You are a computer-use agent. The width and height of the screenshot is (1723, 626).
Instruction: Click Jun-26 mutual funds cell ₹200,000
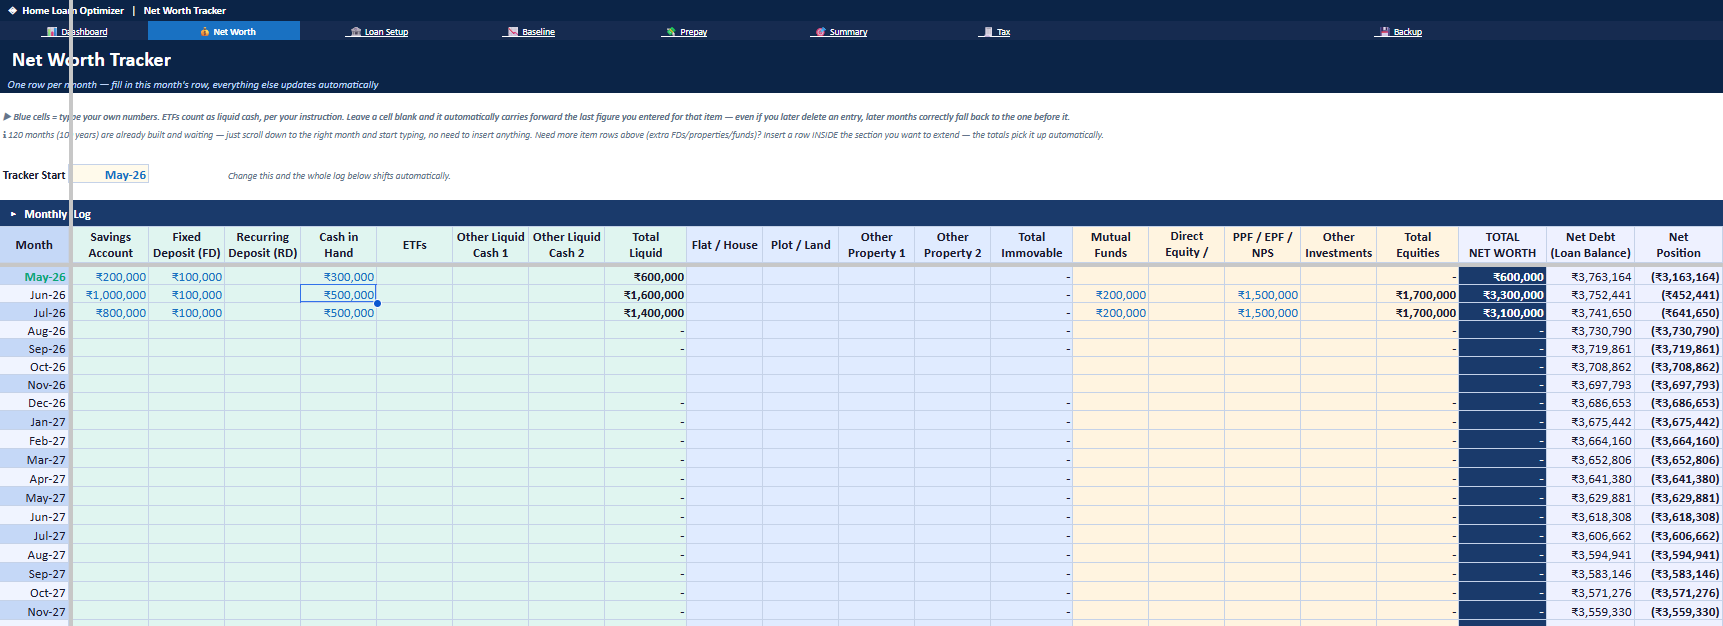click(x=1110, y=295)
